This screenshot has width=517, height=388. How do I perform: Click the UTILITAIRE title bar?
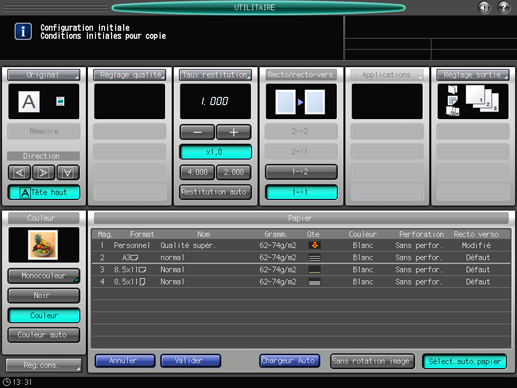pyautogui.click(x=258, y=7)
